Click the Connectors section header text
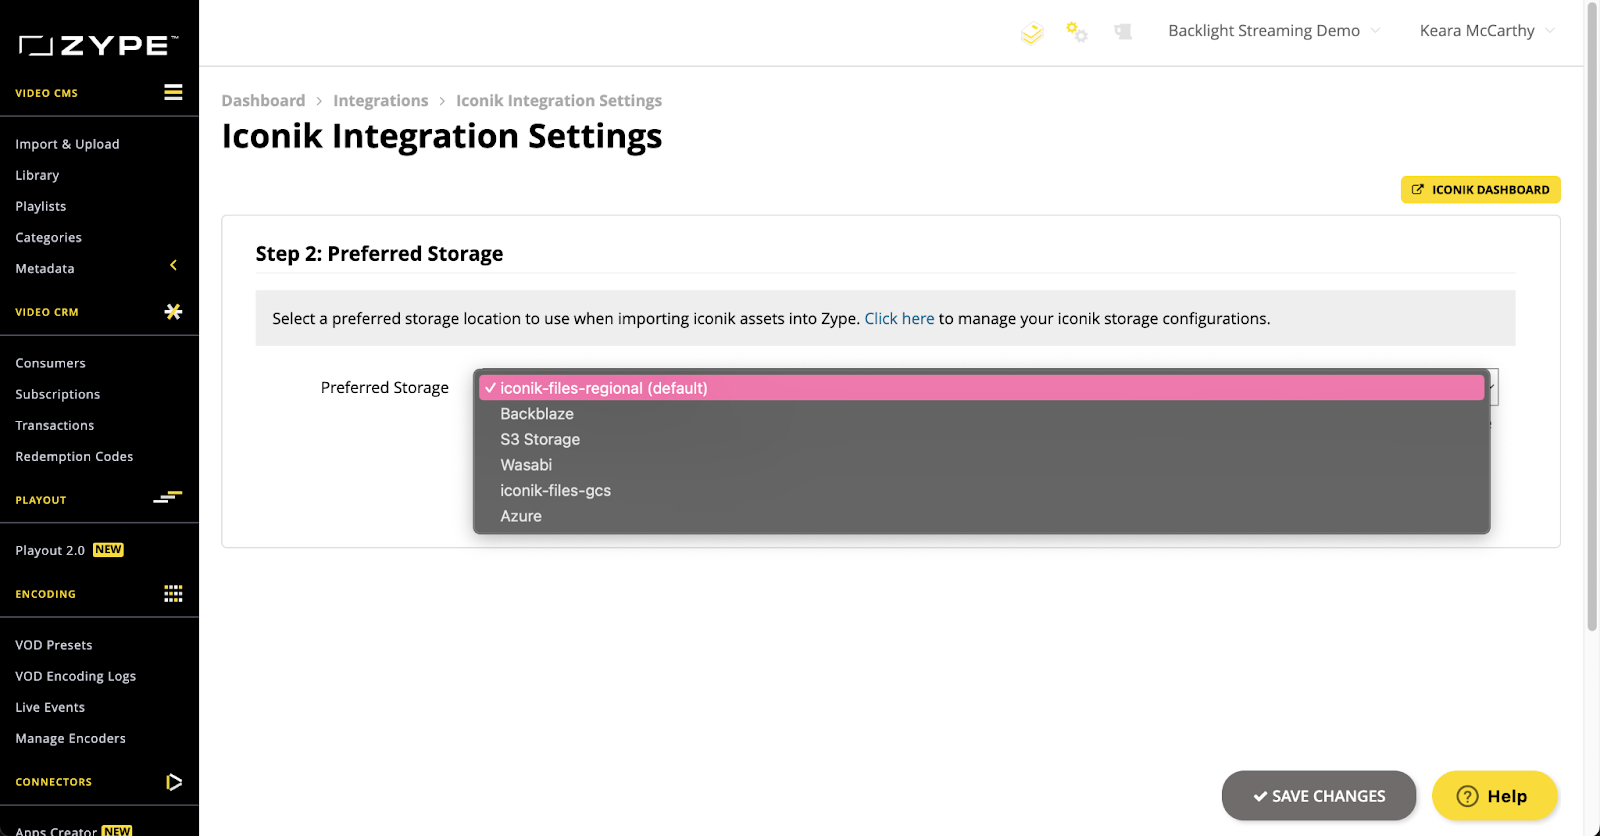 point(53,782)
